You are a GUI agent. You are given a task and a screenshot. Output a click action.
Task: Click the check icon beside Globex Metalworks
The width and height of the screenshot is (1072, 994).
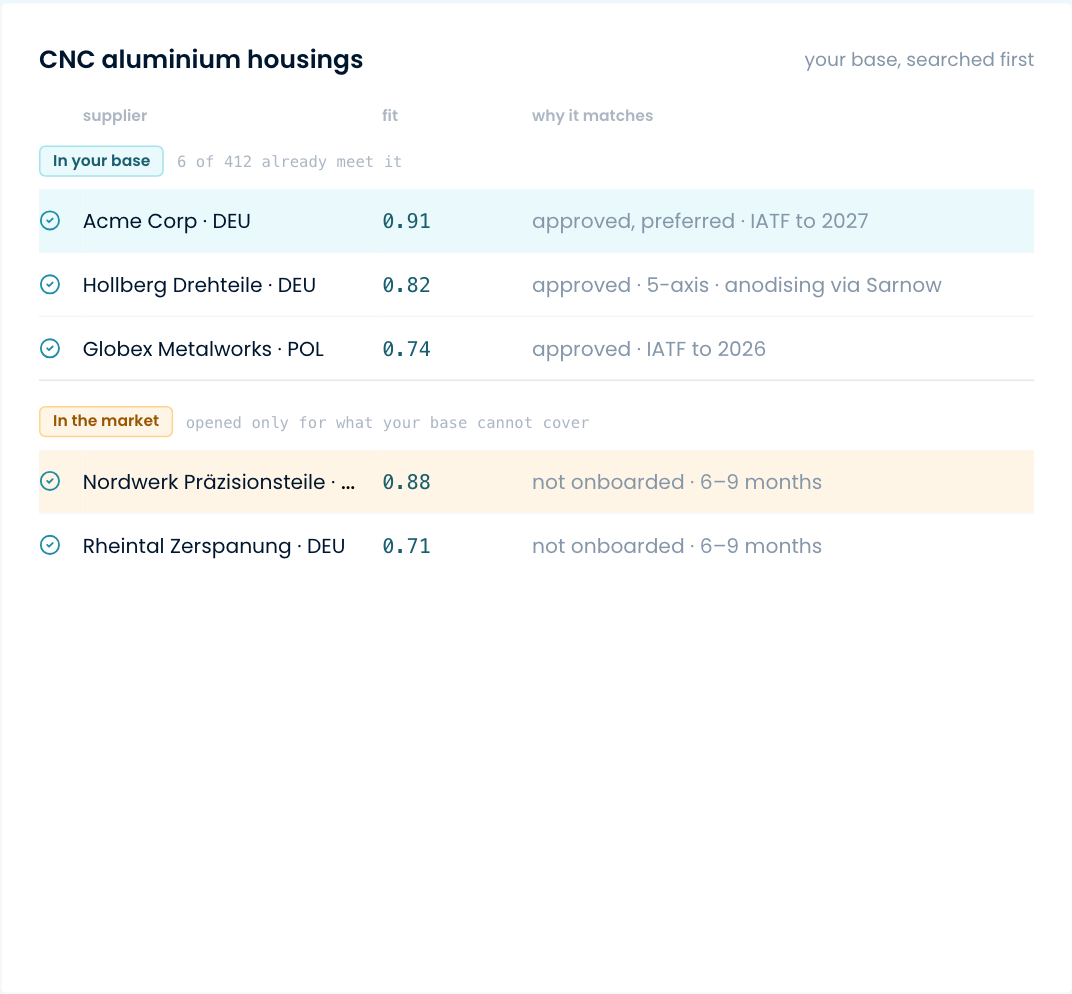(50, 349)
